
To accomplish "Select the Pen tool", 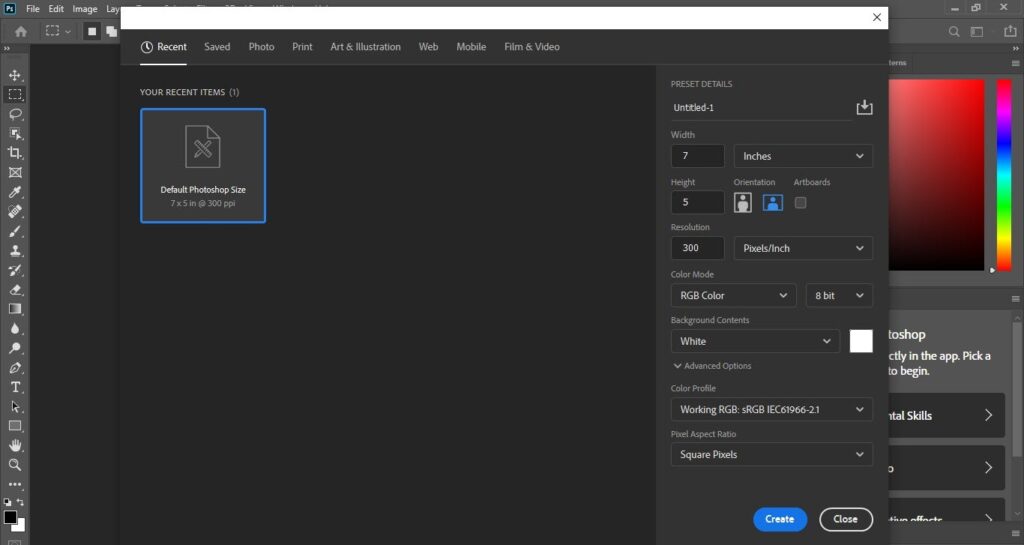I will pyautogui.click(x=14, y=367).
